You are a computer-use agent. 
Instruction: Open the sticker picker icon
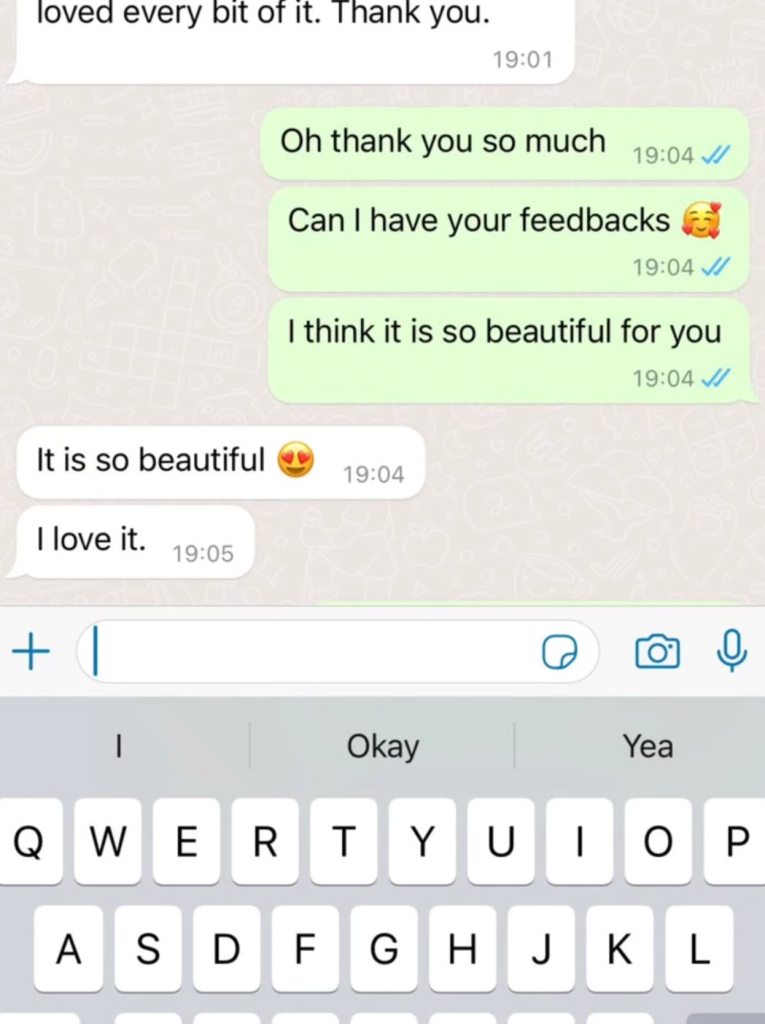click(x=560, y=652)
